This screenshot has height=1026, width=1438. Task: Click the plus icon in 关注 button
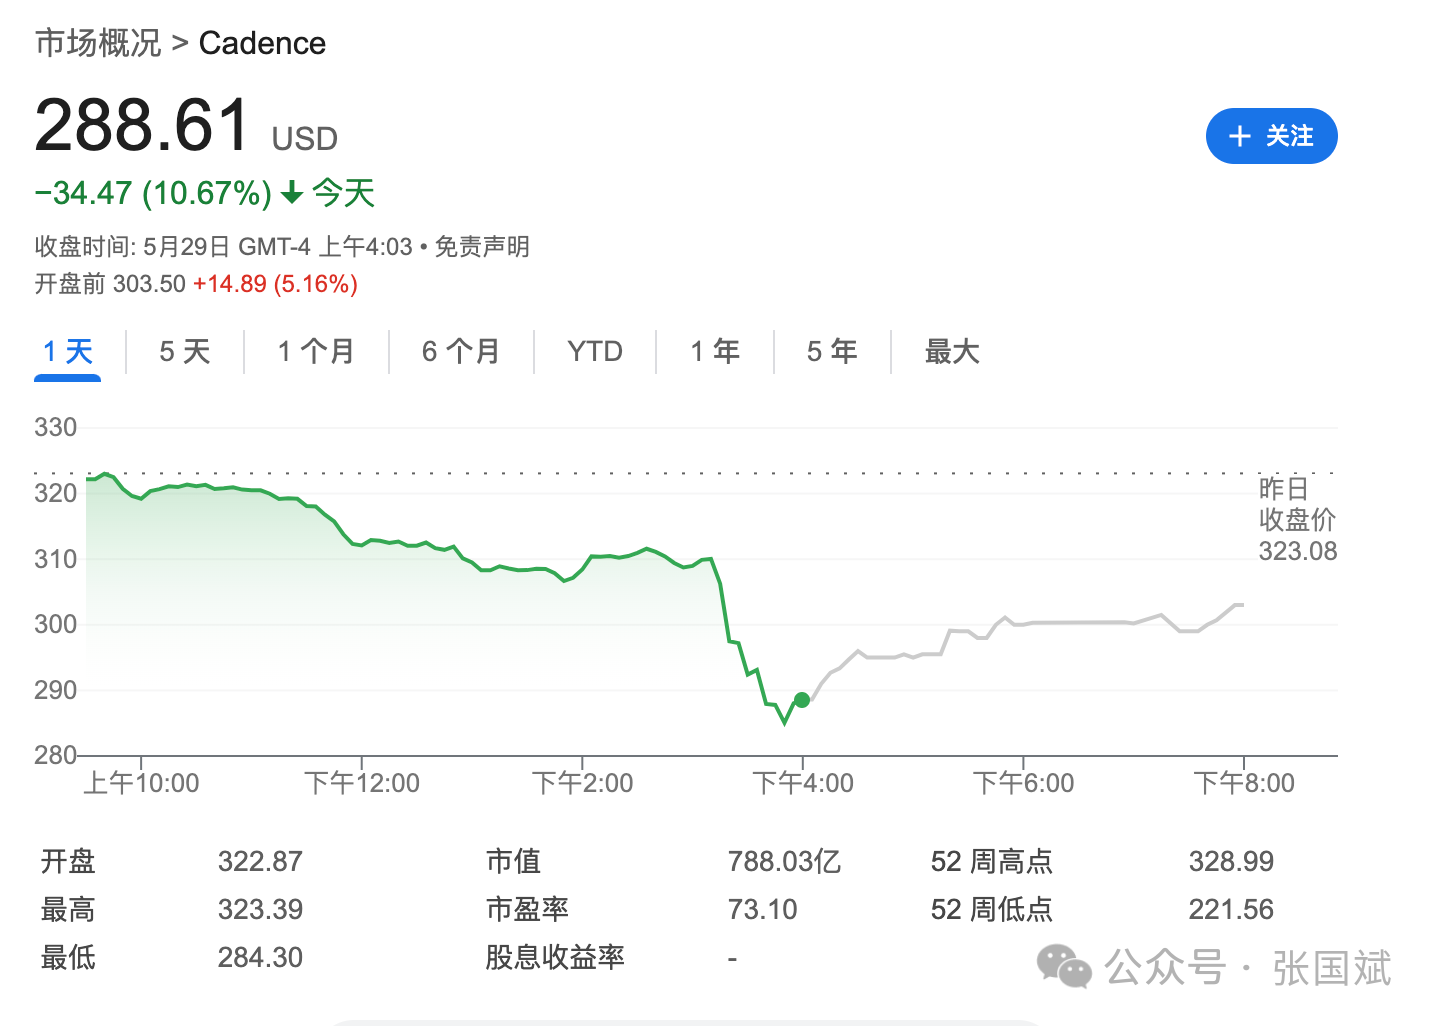coord(1240,136)
